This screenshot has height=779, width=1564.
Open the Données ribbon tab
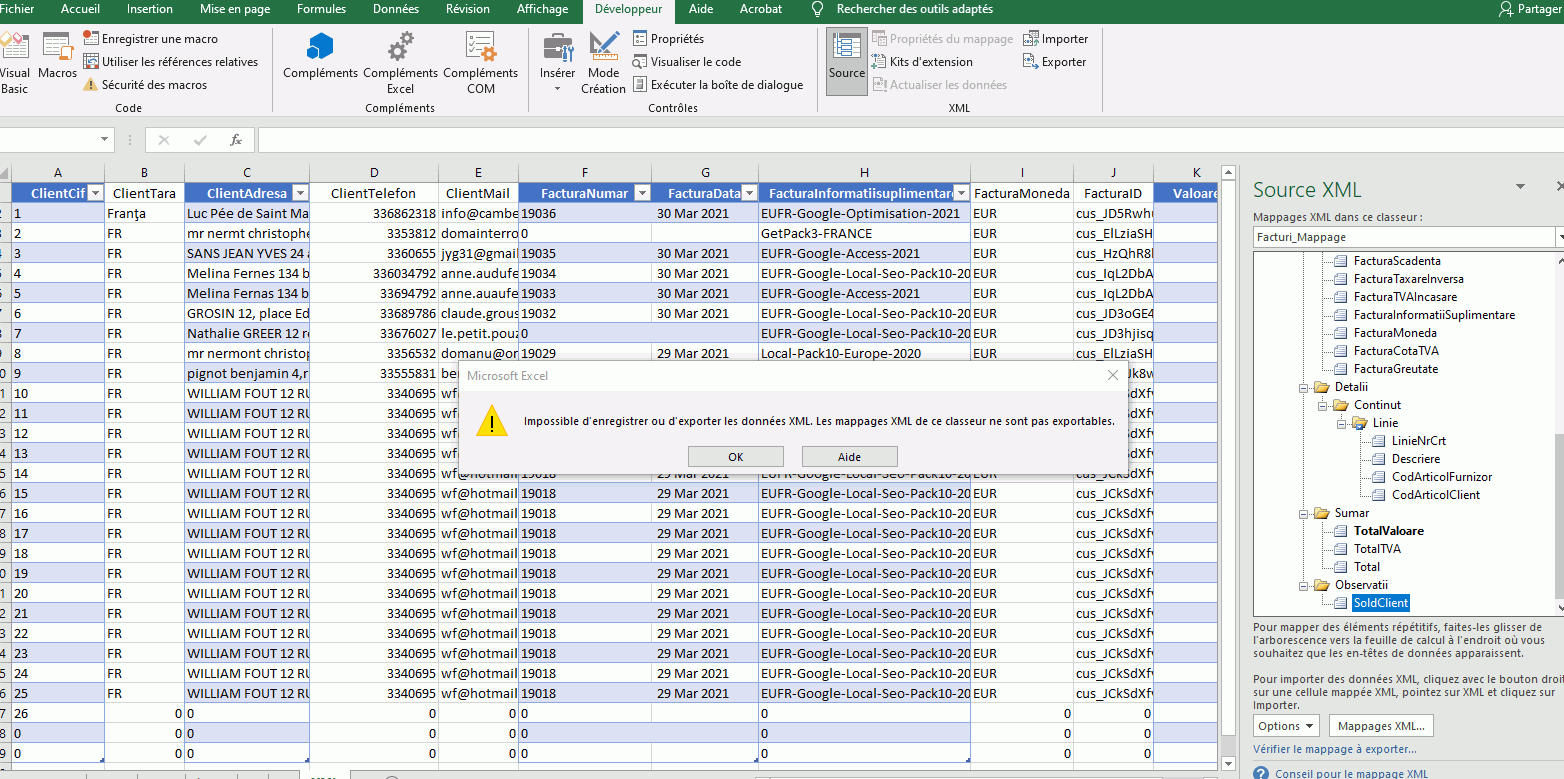(396, 9)
